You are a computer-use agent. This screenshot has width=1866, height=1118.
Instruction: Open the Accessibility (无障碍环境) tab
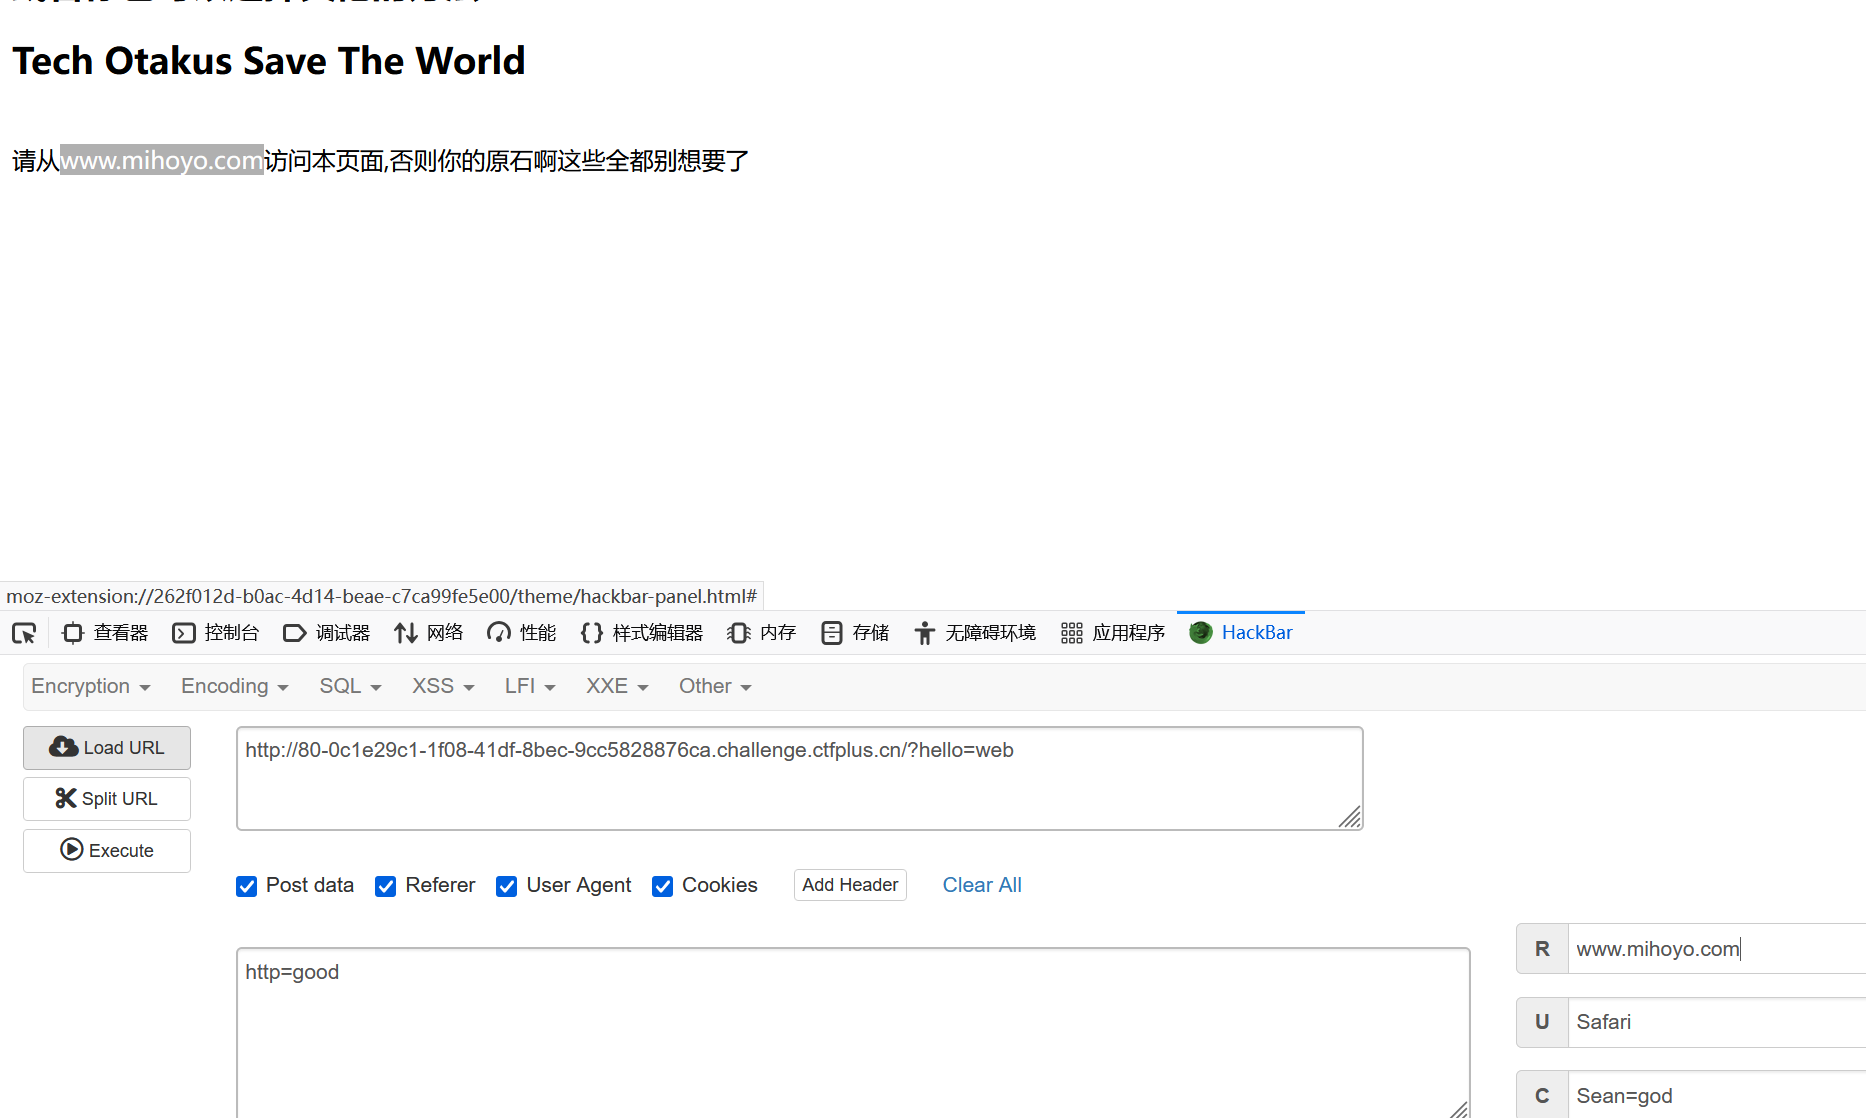975,633
